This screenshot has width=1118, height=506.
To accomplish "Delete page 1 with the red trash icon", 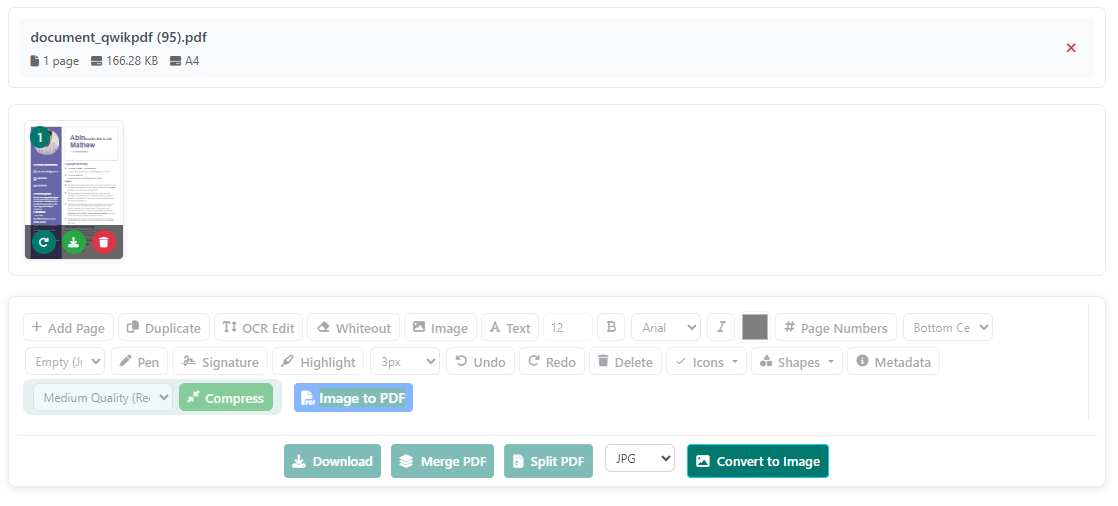I will tap(104, 242).
